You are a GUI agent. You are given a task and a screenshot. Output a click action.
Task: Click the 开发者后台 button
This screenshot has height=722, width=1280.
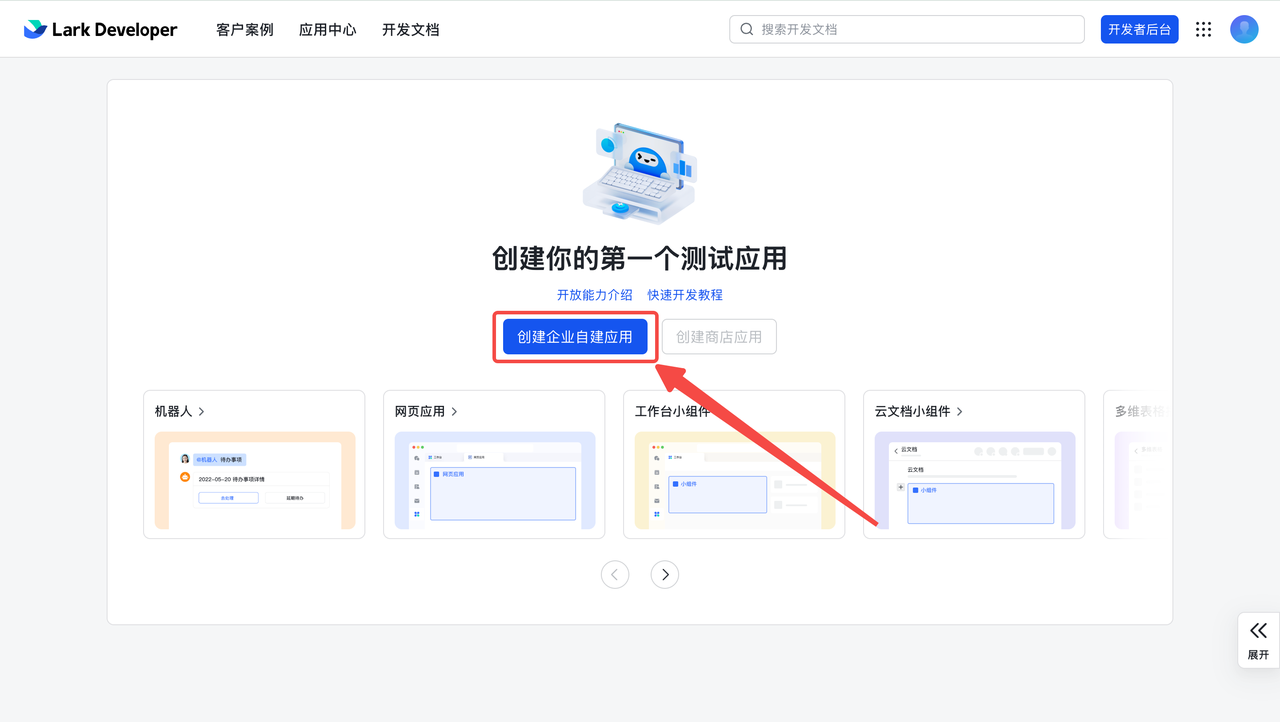tap(1140, 29)
